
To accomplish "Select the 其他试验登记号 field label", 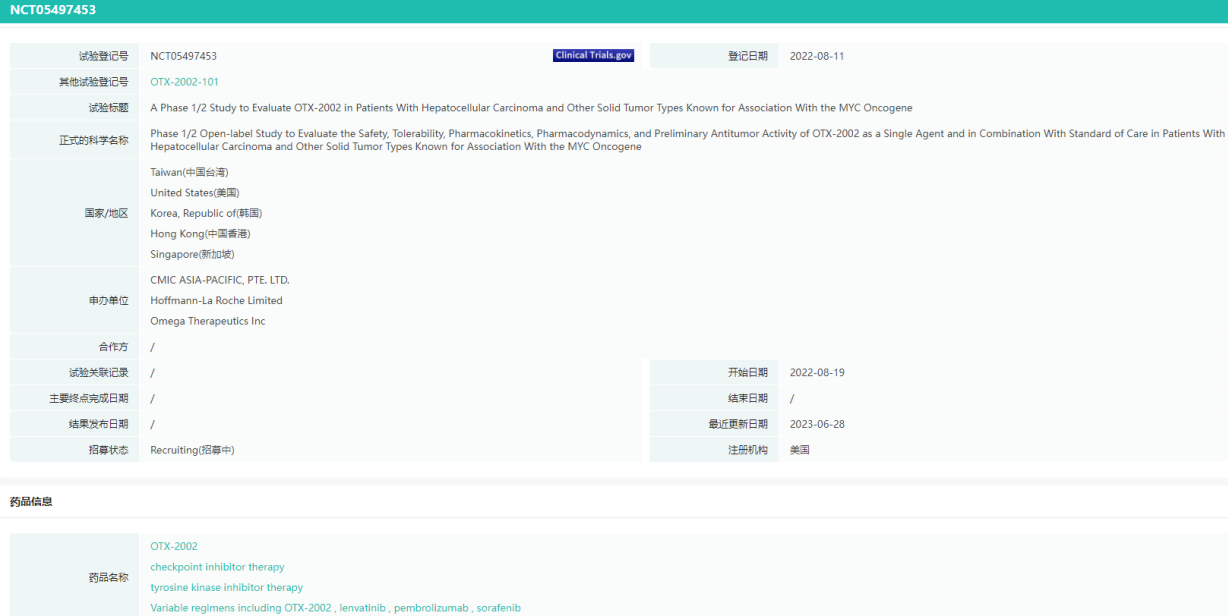I will coord(93,82).
